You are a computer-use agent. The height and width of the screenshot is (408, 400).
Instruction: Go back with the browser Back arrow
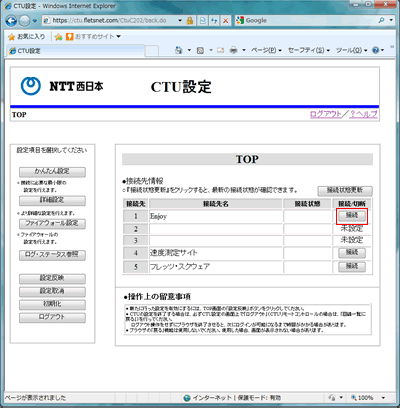pos(11,21)
